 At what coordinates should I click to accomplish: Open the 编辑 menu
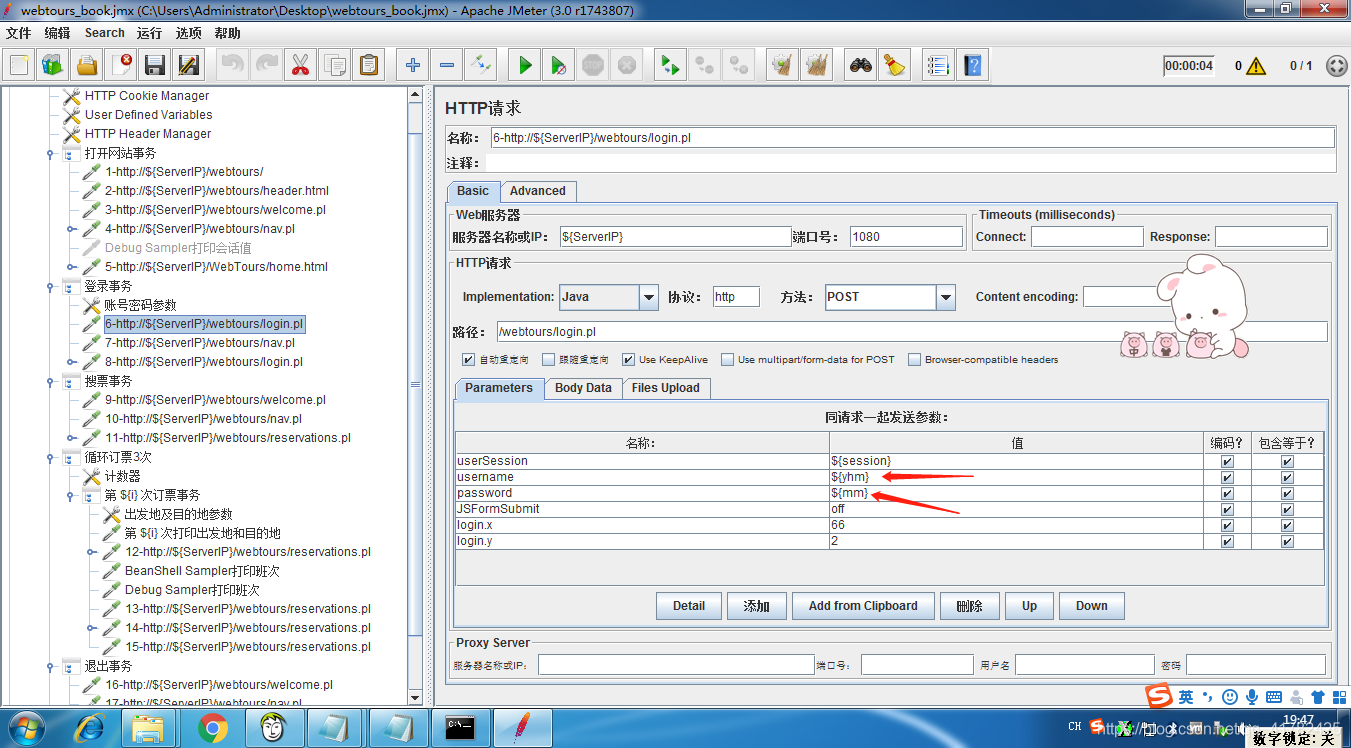coord(57,33)
